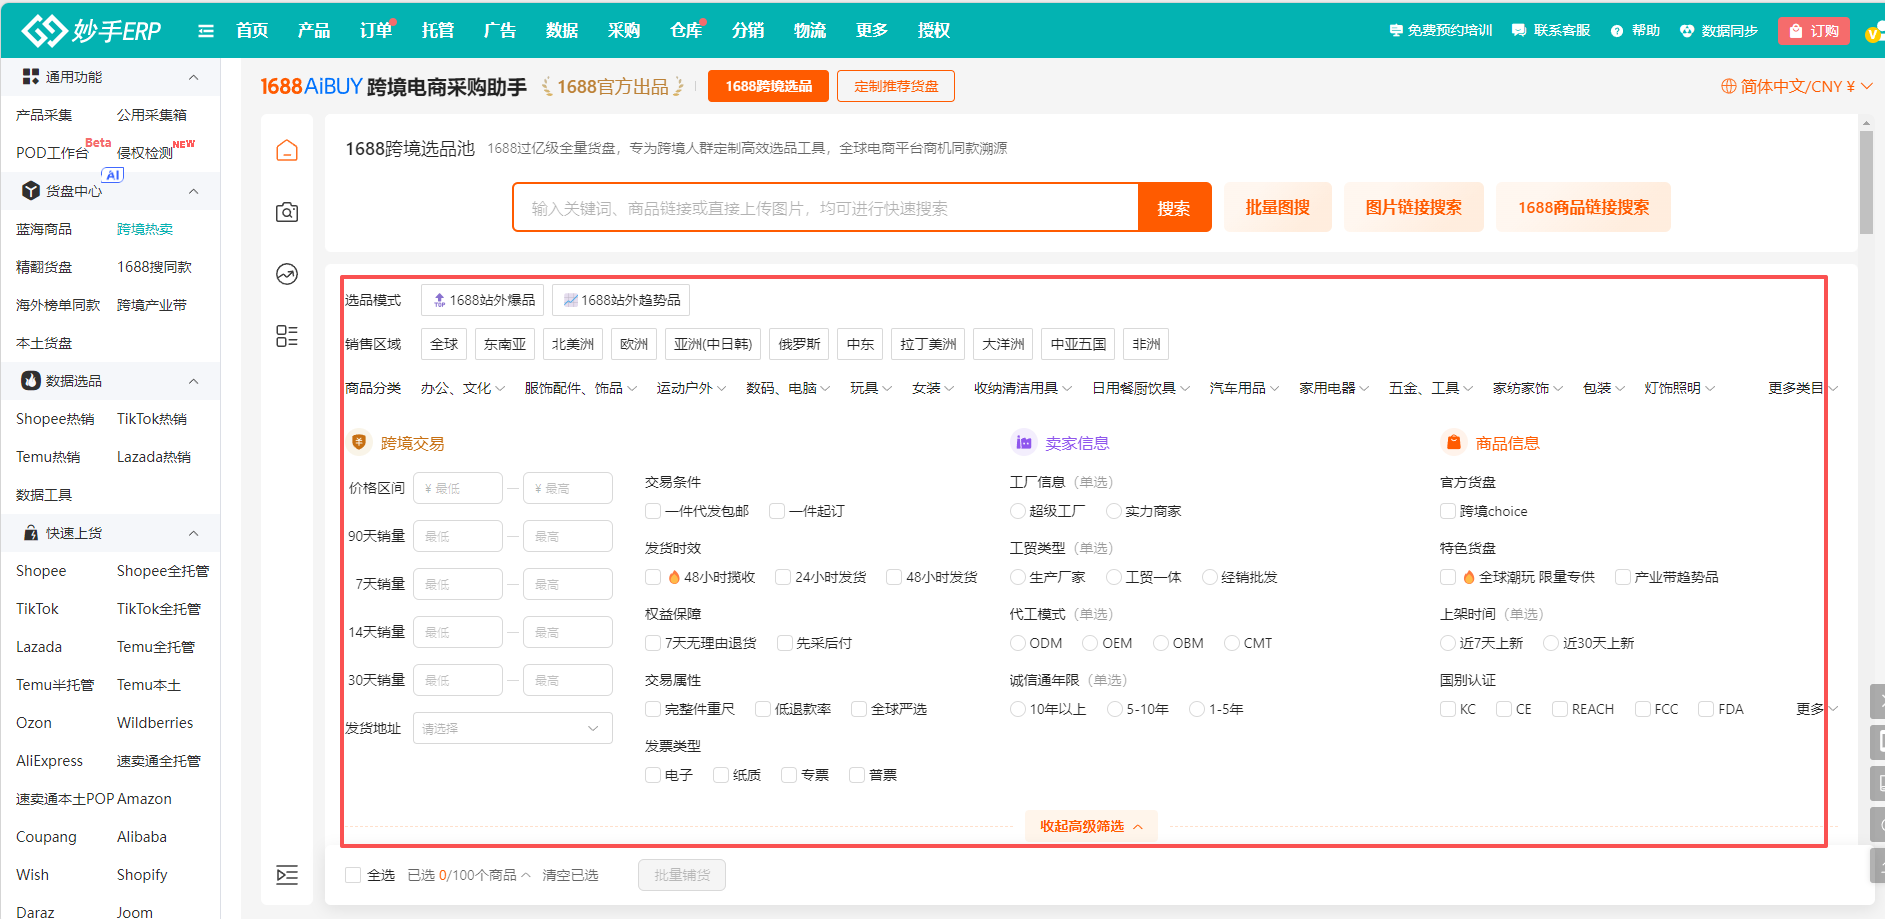1885x919 pixels.
Task: Open the 物流 top menu
Action: (x=810, y=31)
